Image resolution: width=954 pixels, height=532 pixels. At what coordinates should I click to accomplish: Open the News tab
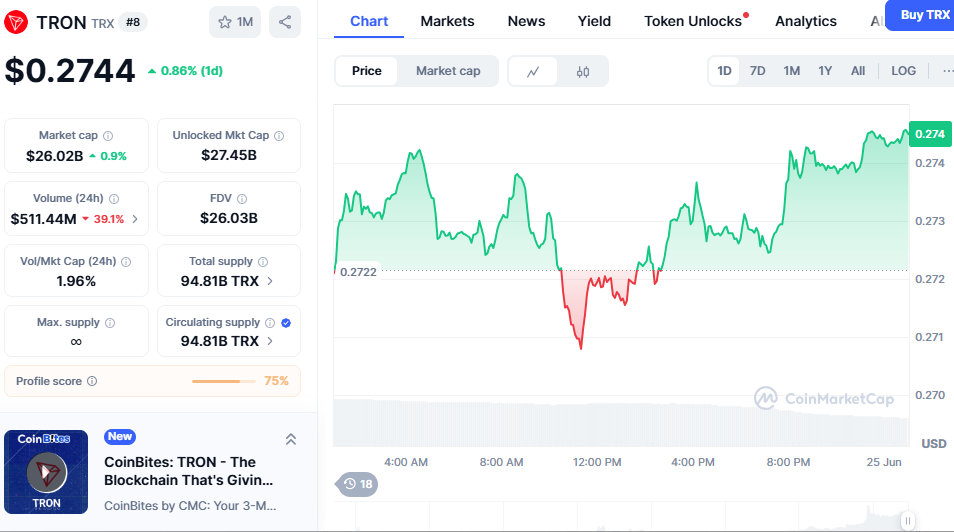tap(526, 21)
